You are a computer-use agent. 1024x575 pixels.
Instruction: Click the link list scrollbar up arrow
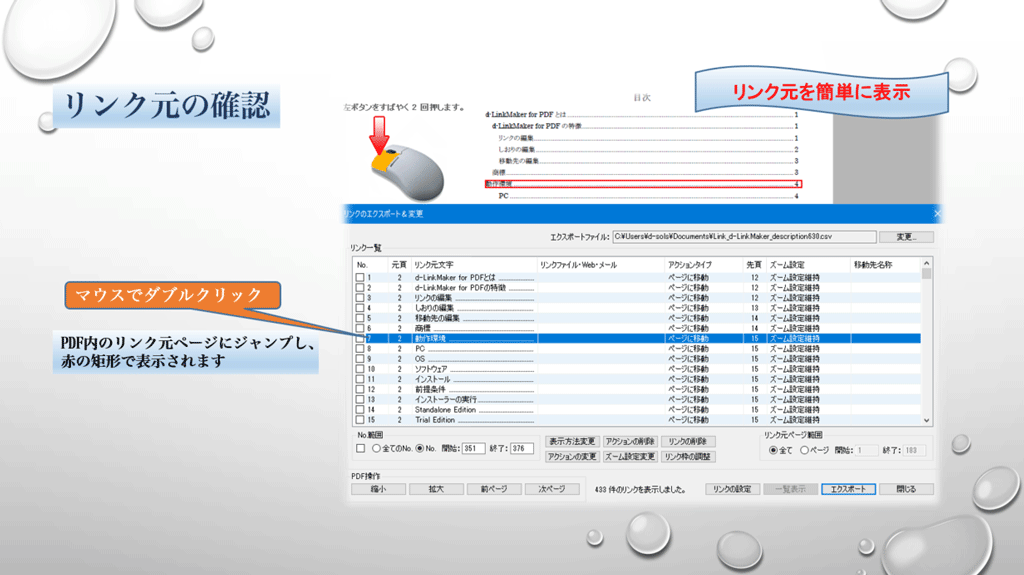tap(926, 263)
